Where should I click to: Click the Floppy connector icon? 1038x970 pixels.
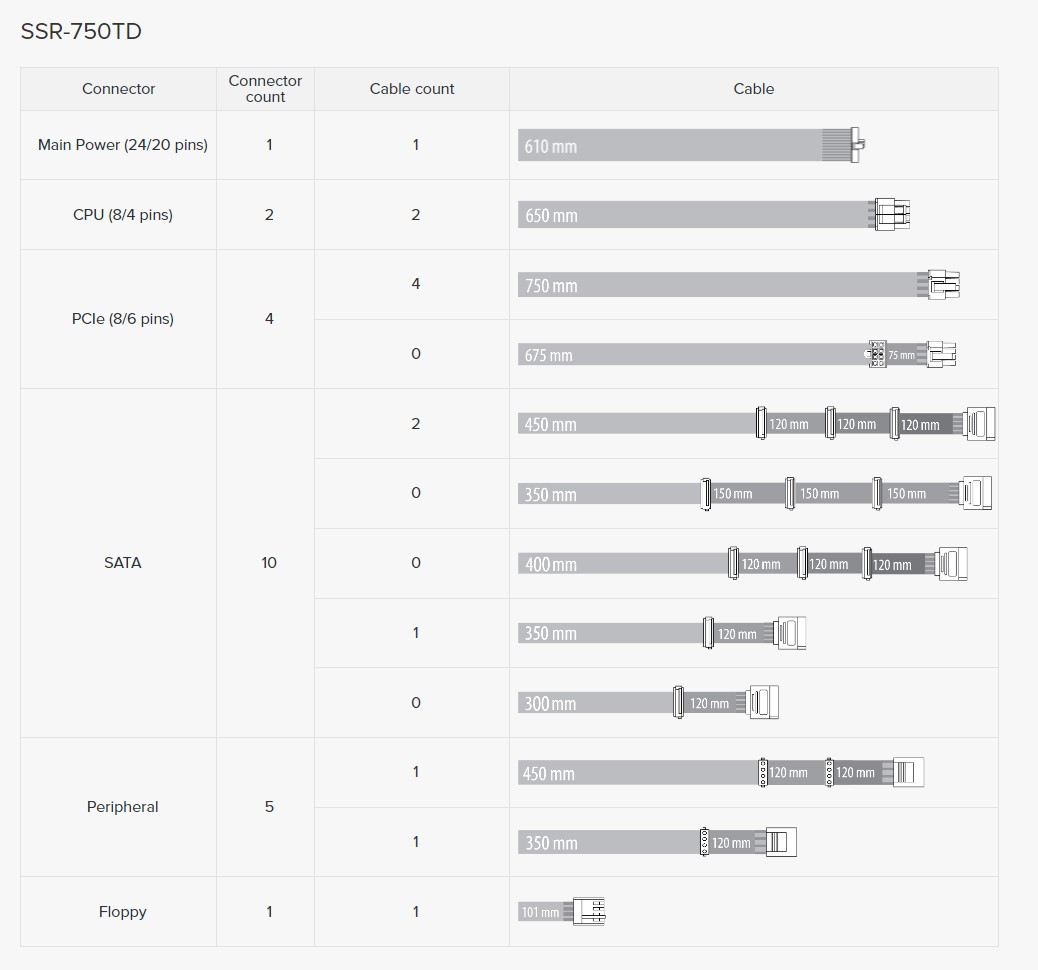(590, 911)
